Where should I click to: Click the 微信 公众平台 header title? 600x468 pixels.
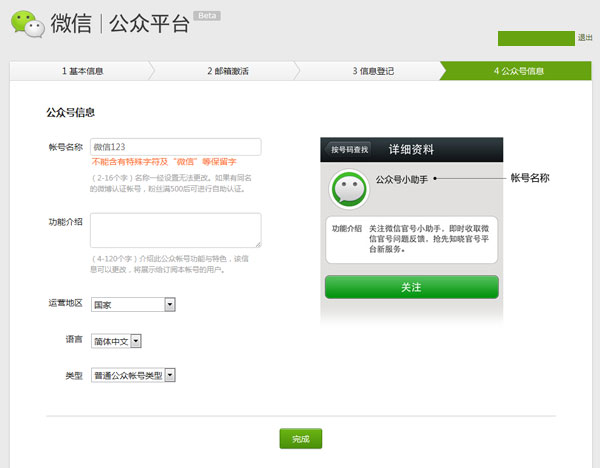click(120, 24)
